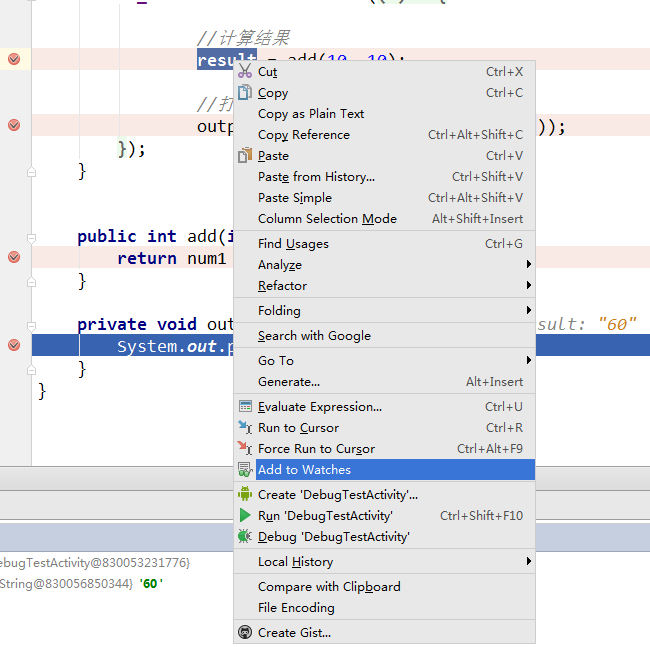Select Search with Google
Screen dimensions: 650x647
tap(384, 336)
